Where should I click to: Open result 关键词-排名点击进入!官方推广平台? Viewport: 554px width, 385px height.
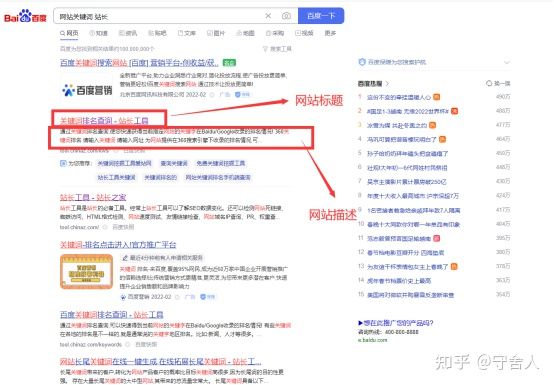[x=118, y=244]
